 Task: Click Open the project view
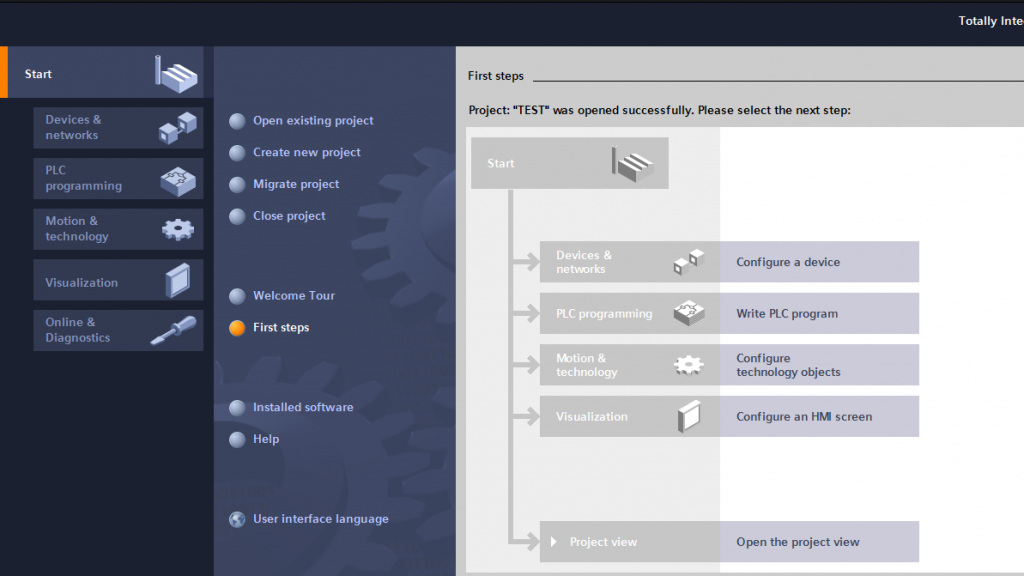(x=819, y=542)
